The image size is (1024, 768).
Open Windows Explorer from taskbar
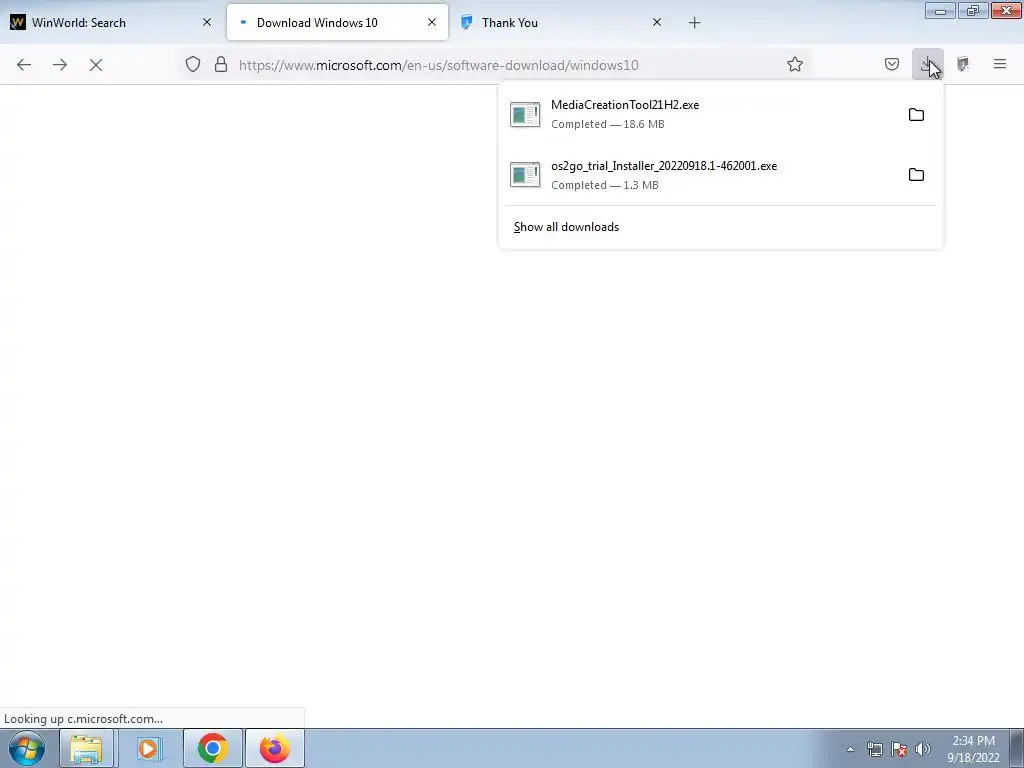click(86, 748)
